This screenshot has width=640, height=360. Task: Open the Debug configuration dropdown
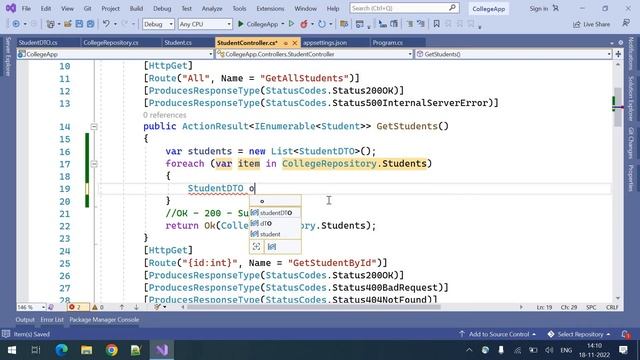tap(158, 24)
